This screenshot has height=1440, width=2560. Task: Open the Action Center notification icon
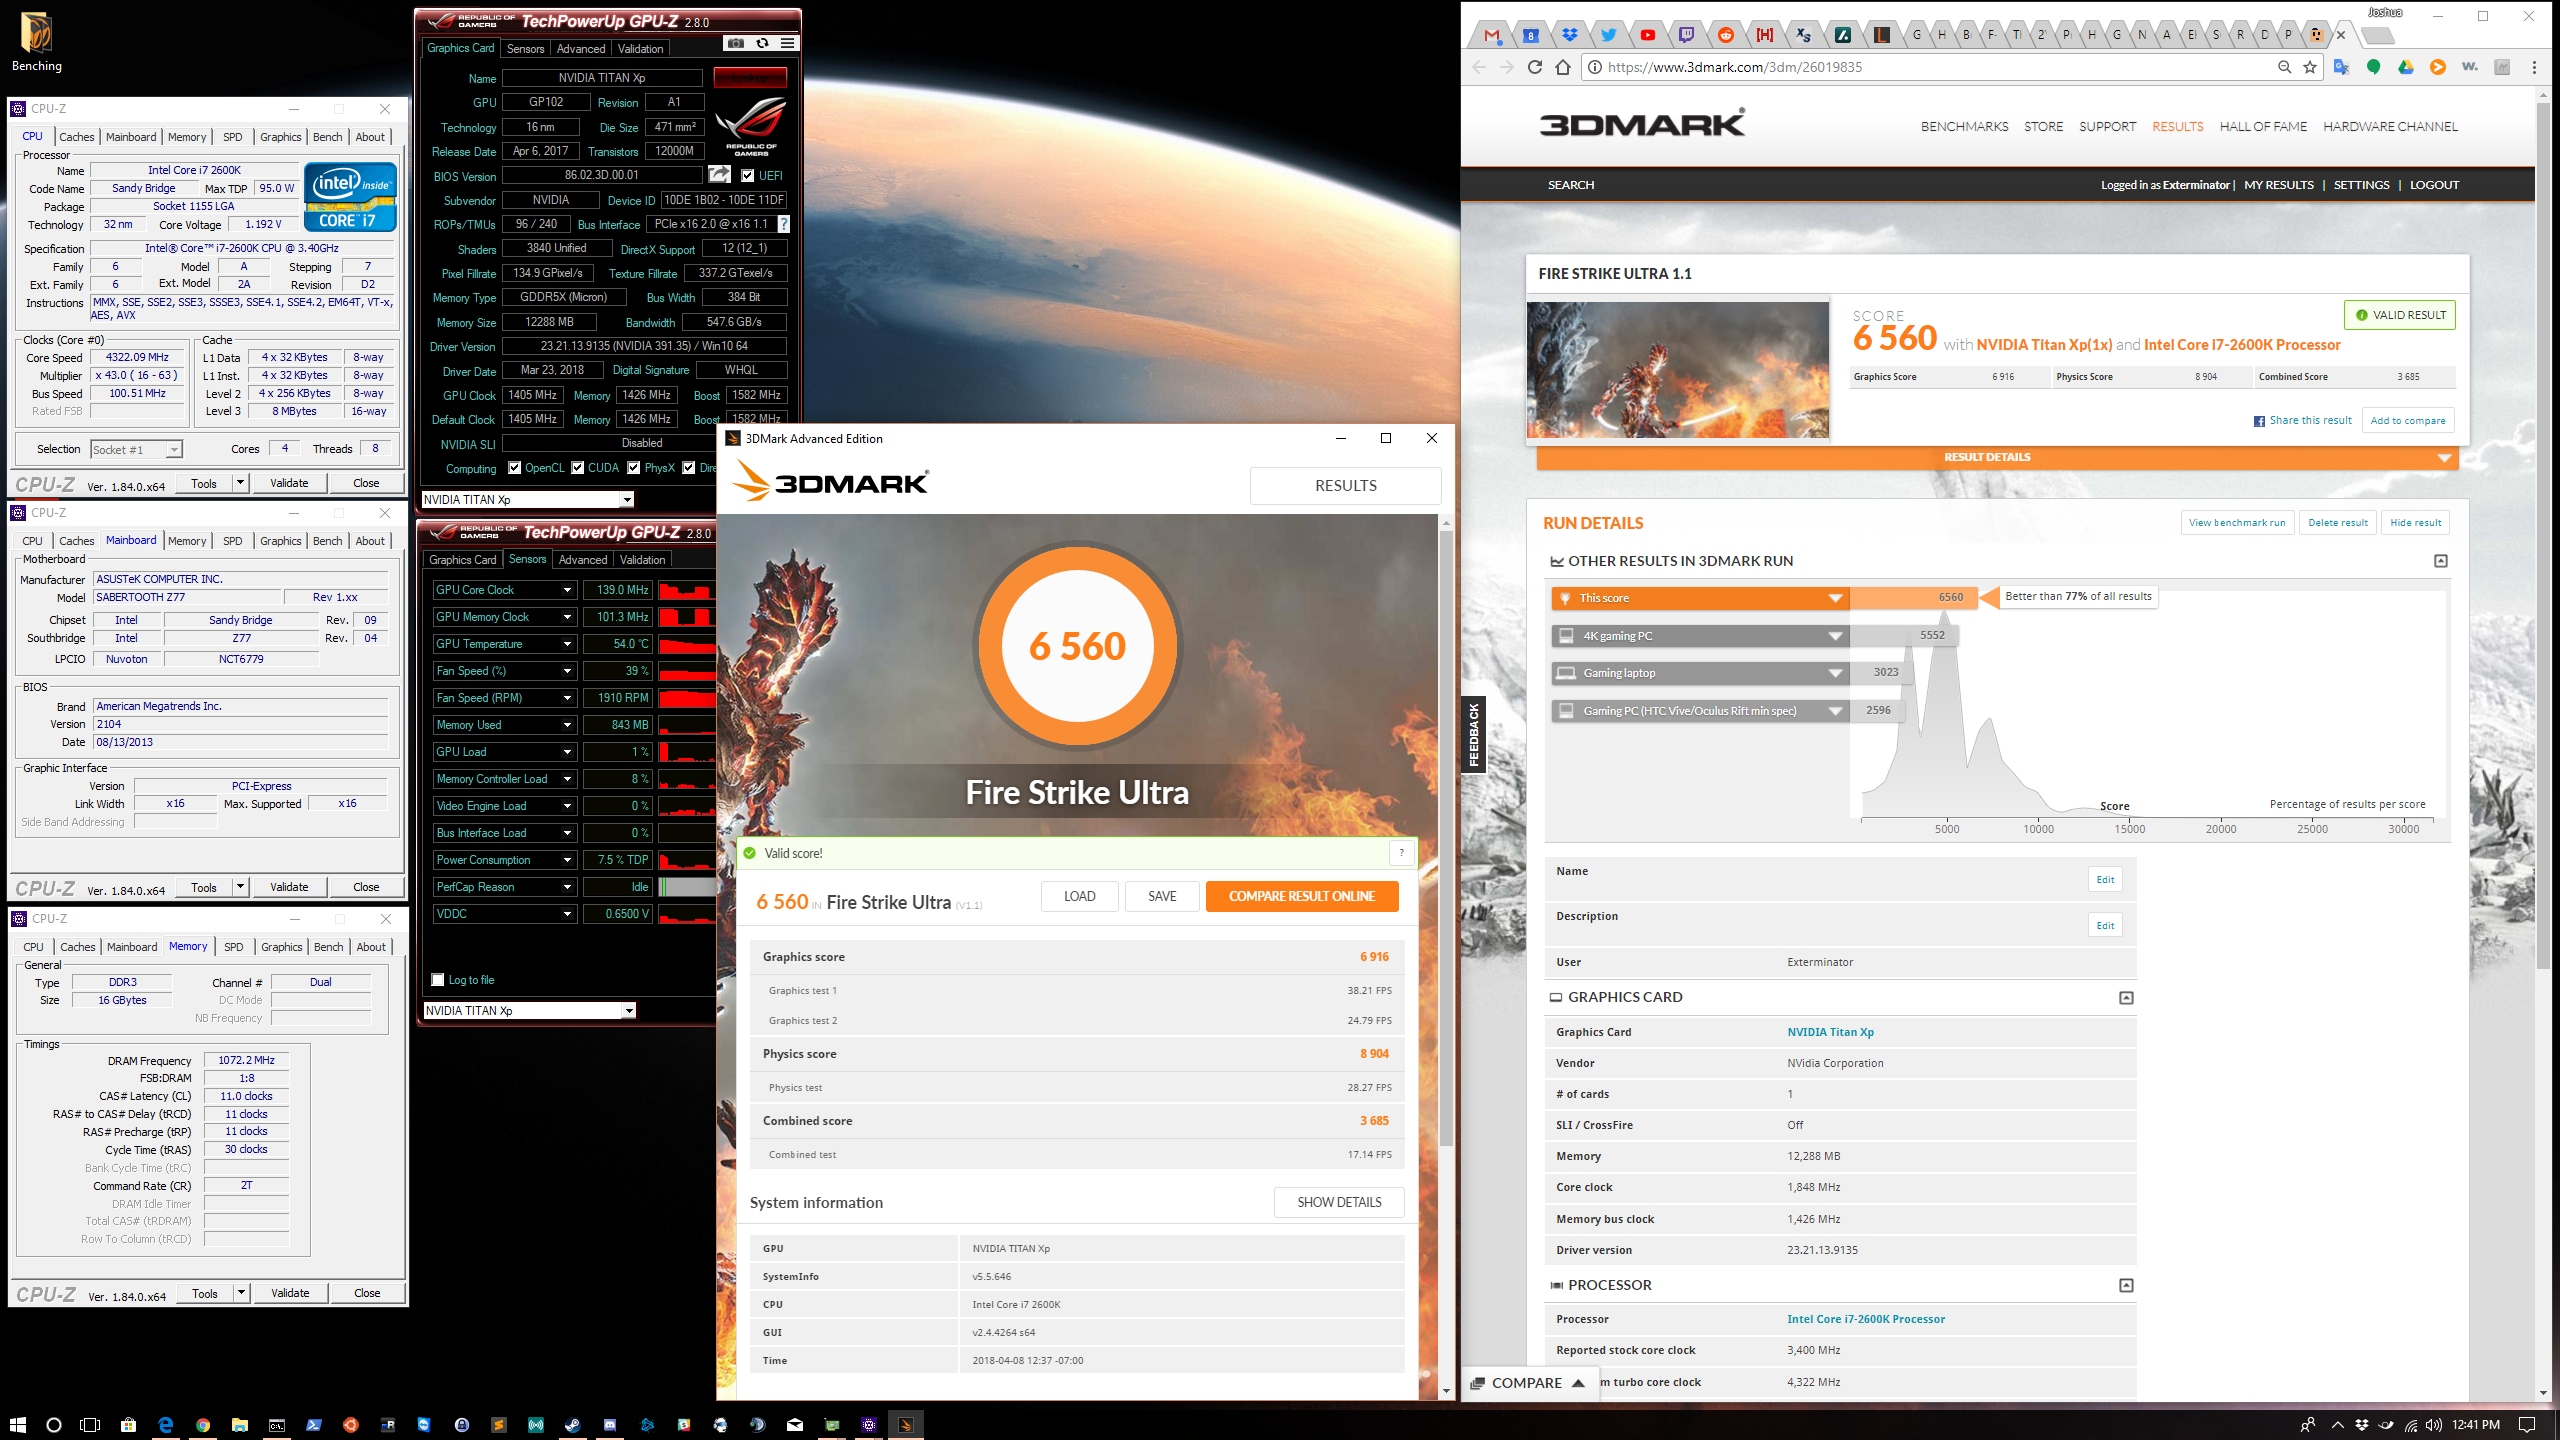point(2527,1424)
